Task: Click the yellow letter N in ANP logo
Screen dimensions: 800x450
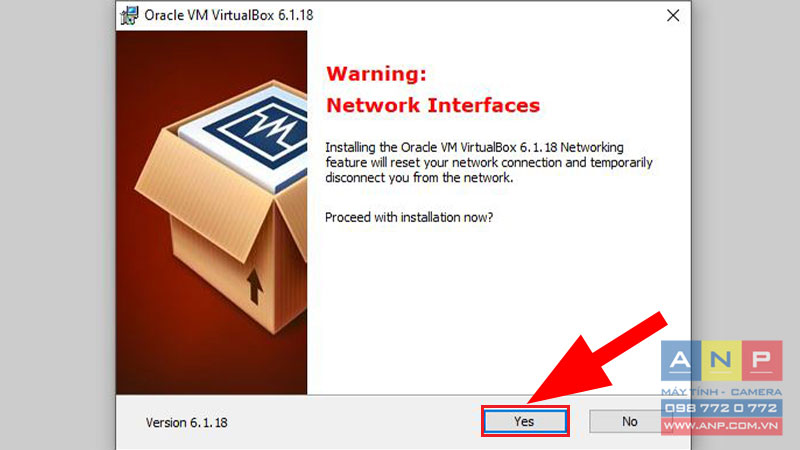Action: (x=721, y=361)
